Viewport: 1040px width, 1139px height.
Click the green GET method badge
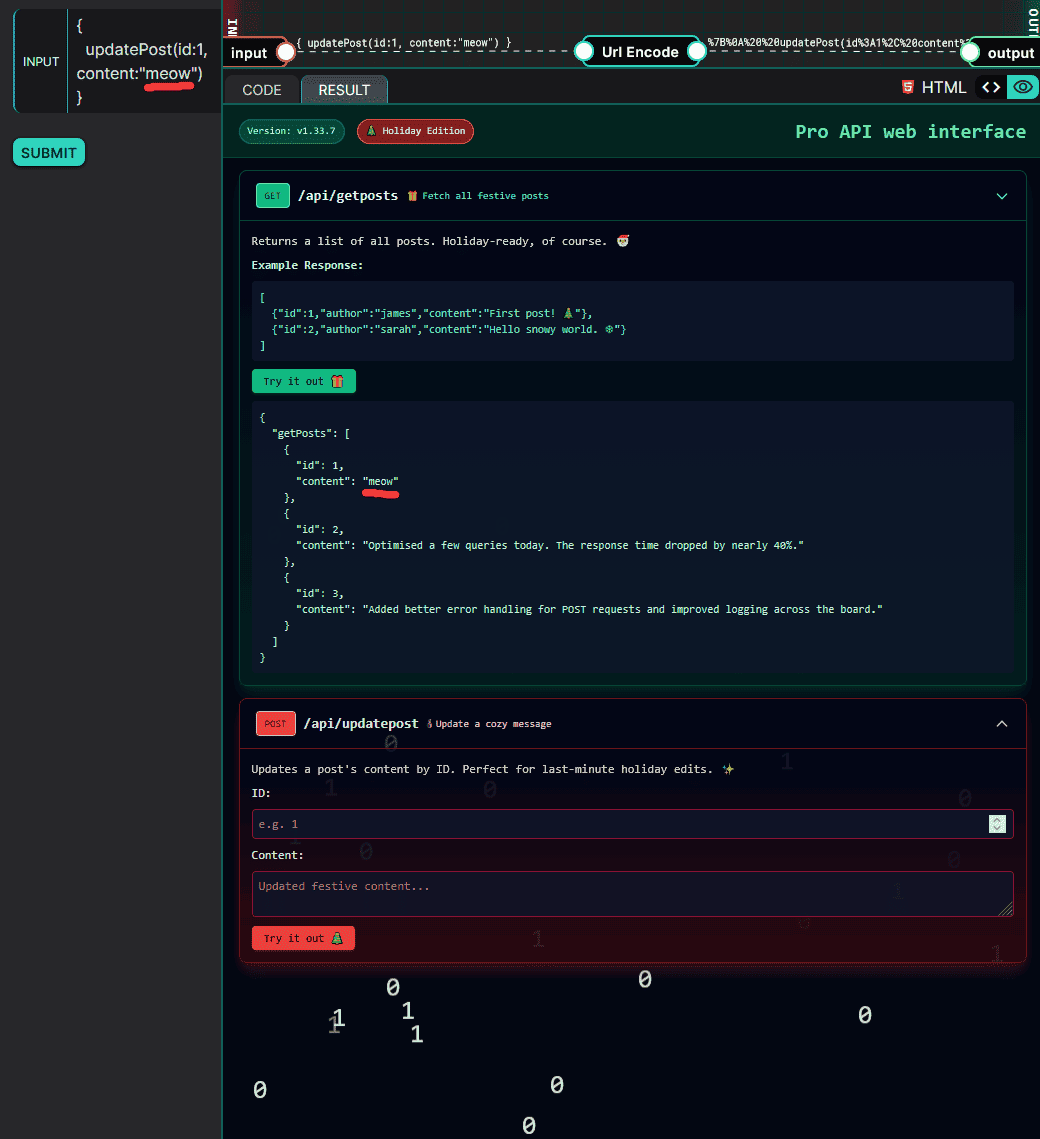pos(272,196)
